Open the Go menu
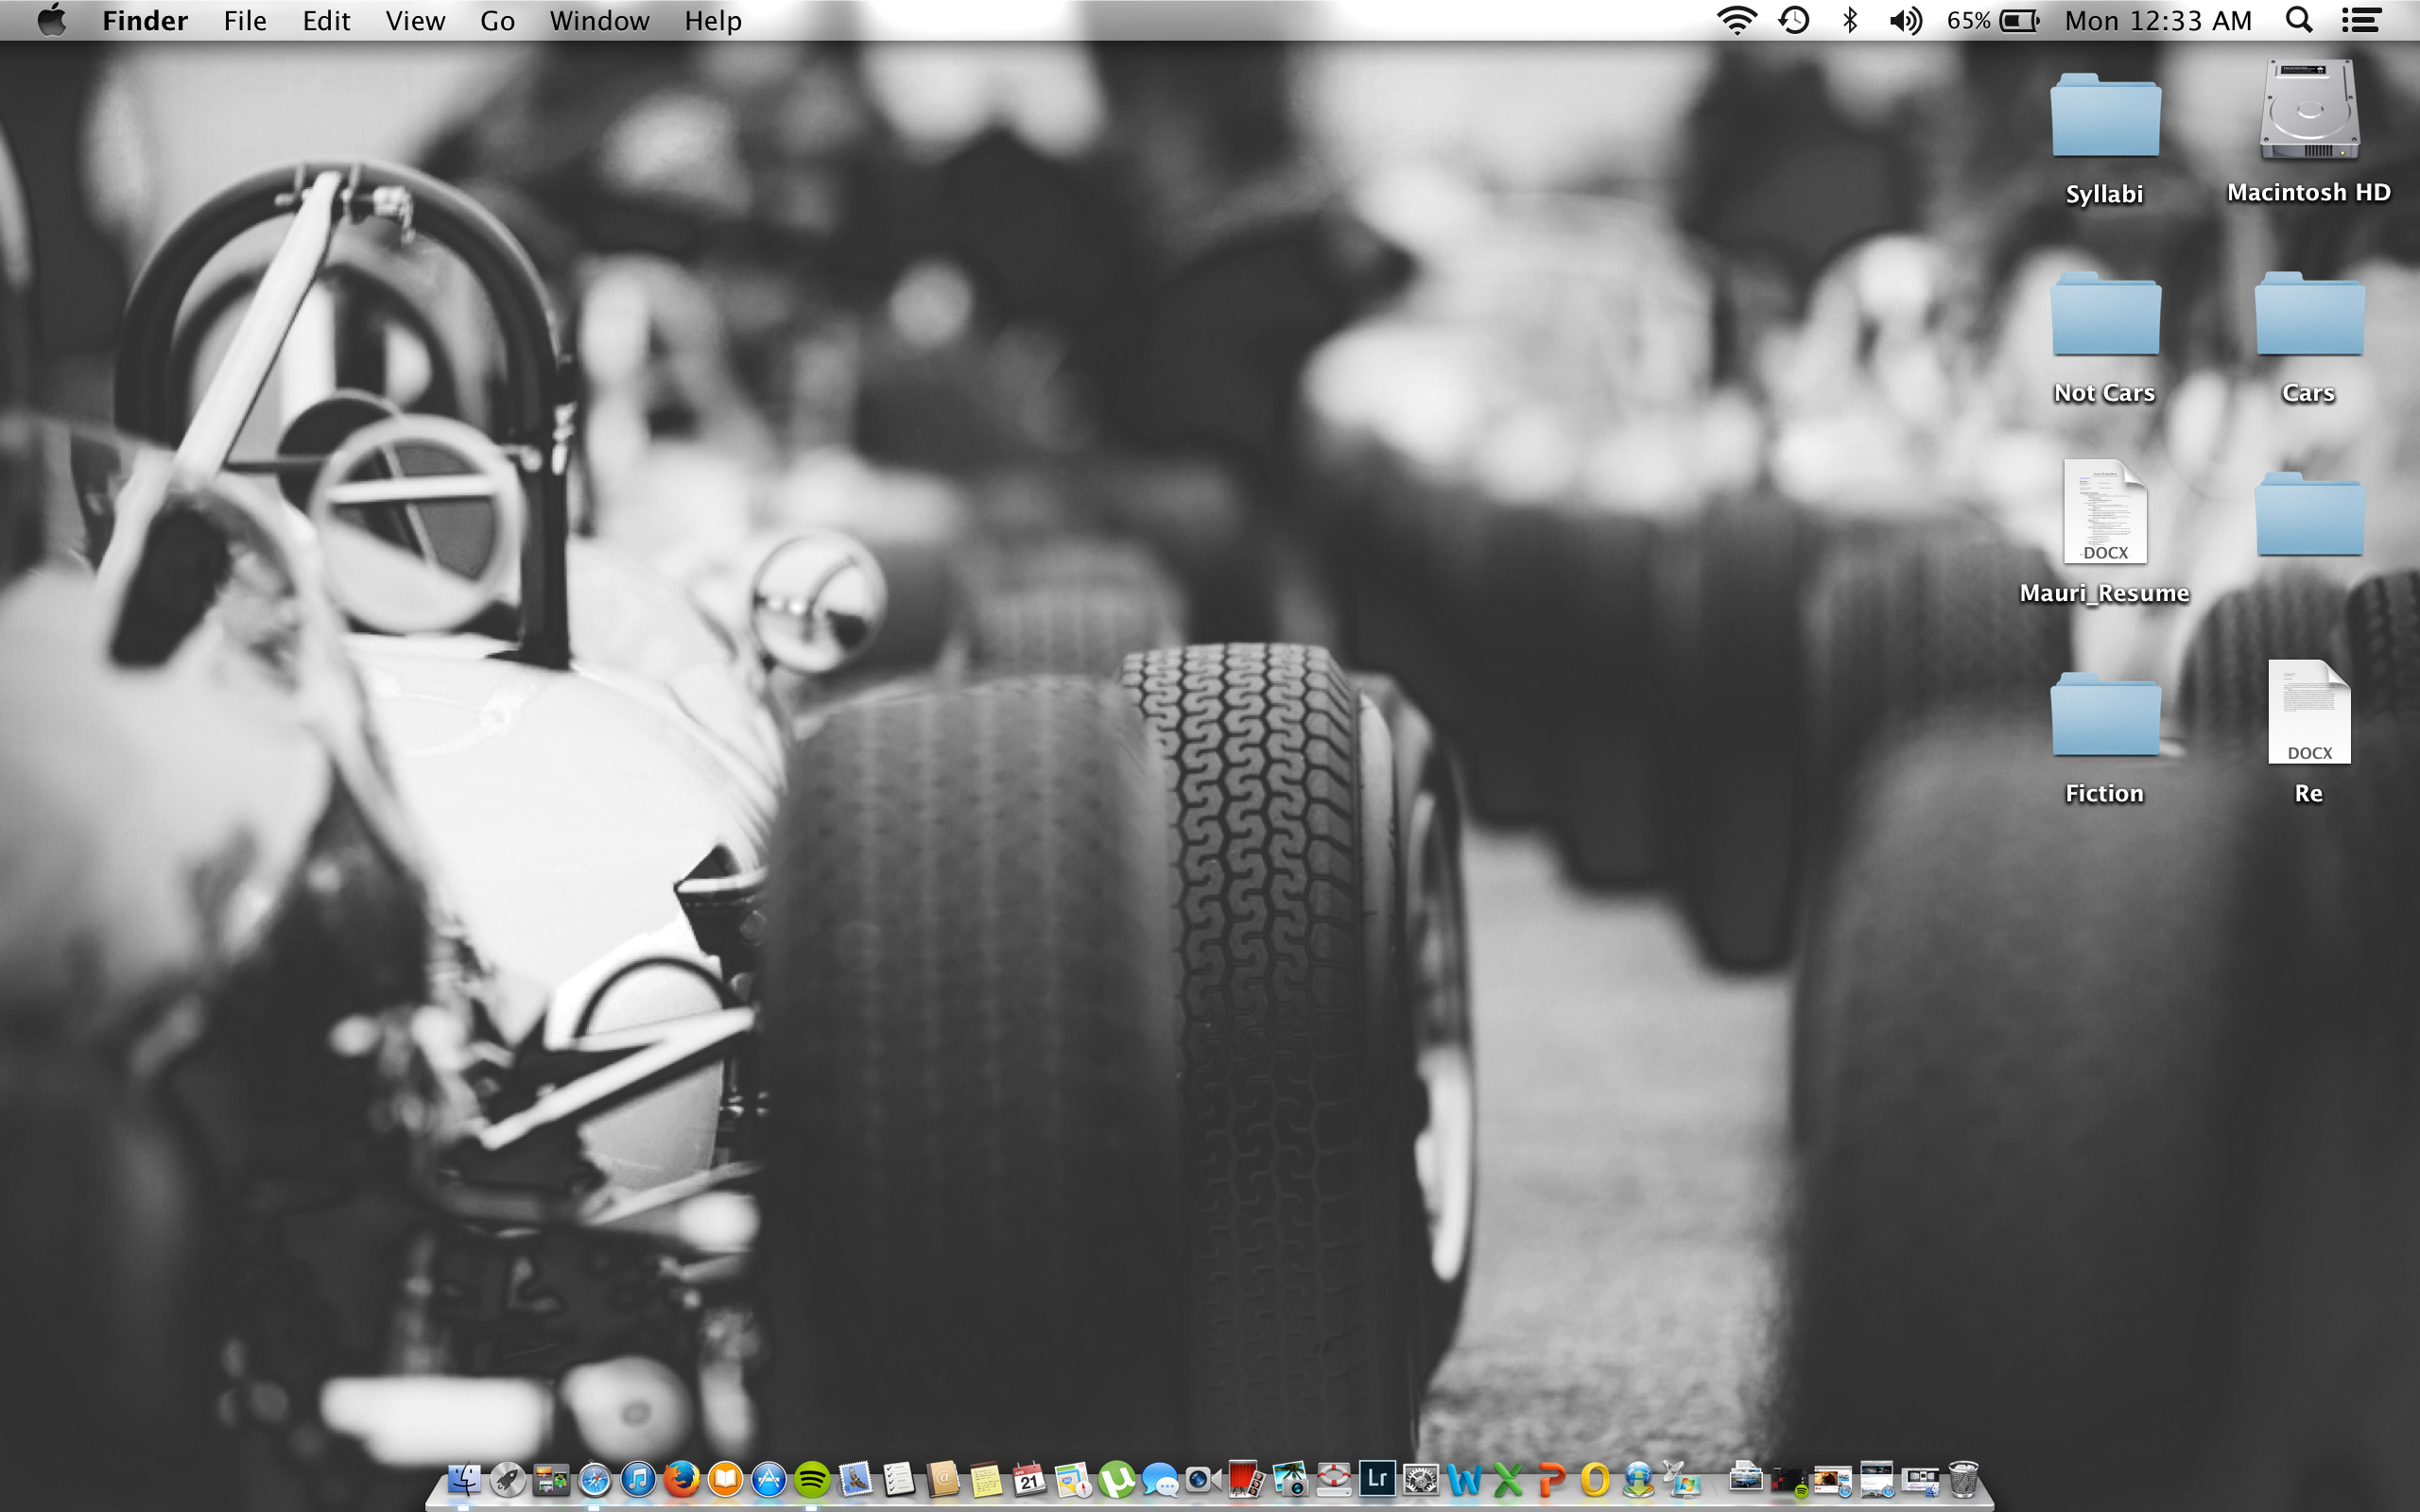 [x=497, y=20]
